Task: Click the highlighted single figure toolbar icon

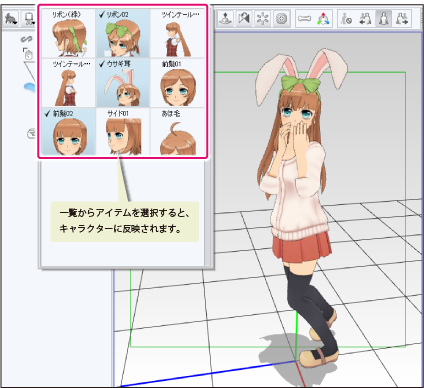Action: [384, 18]
